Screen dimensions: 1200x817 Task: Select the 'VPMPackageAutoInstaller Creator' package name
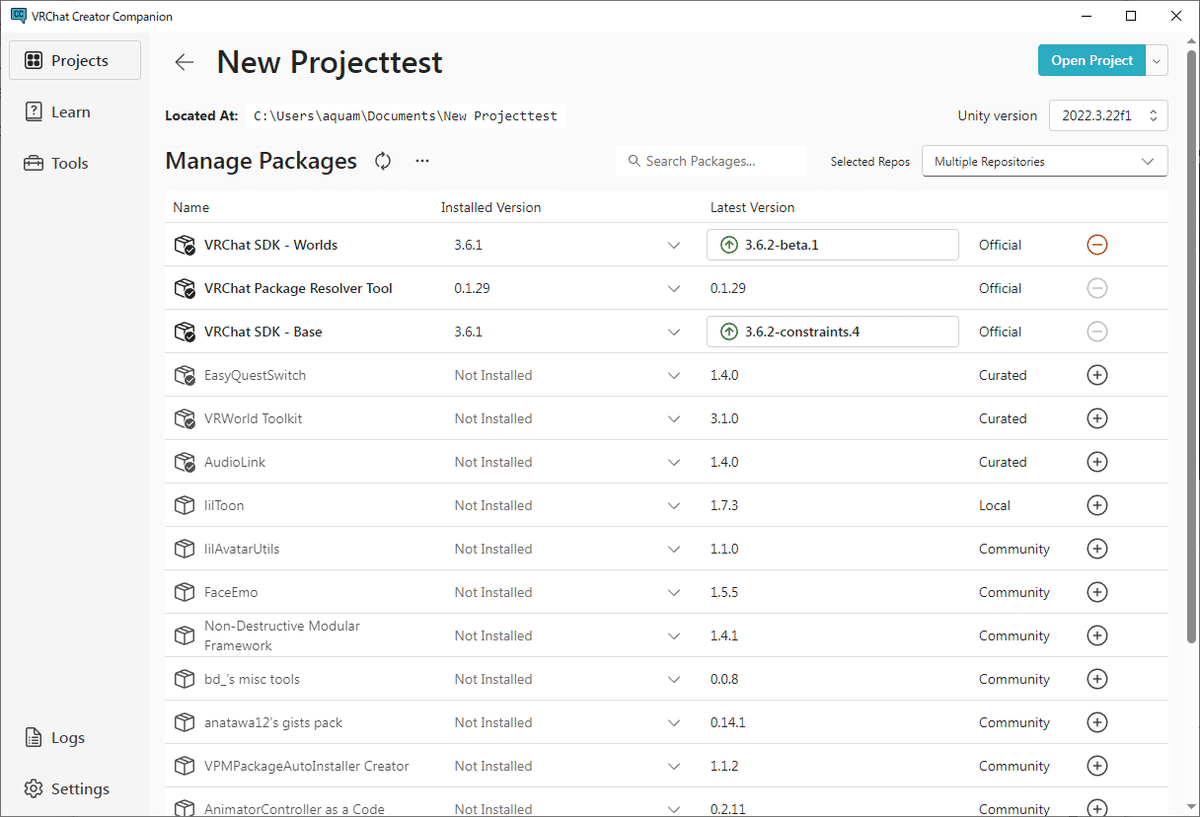[x=307, y=766]
